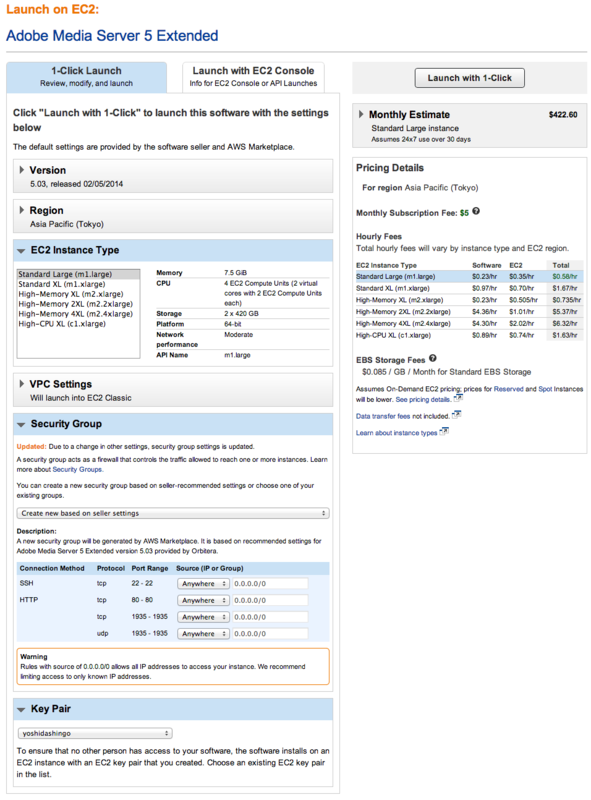Open the udp 1935 source Anywhere dropdown
The image size is (591, 800).
point(203,634)
